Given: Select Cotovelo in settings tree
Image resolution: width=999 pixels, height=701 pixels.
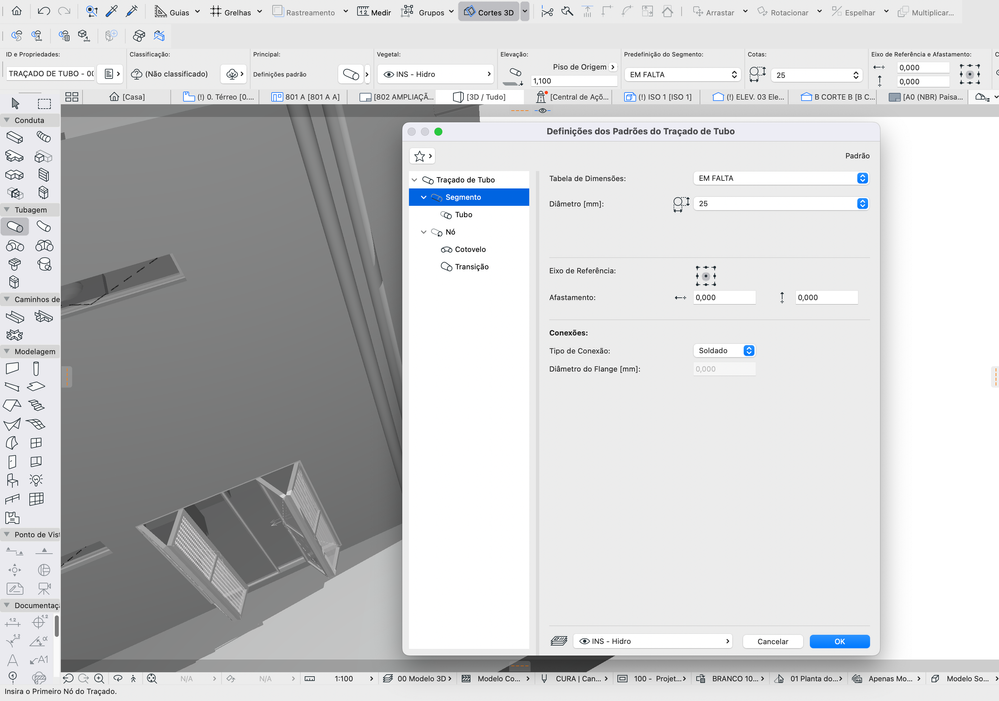Looking at the screenshot, I should [470, 249].
